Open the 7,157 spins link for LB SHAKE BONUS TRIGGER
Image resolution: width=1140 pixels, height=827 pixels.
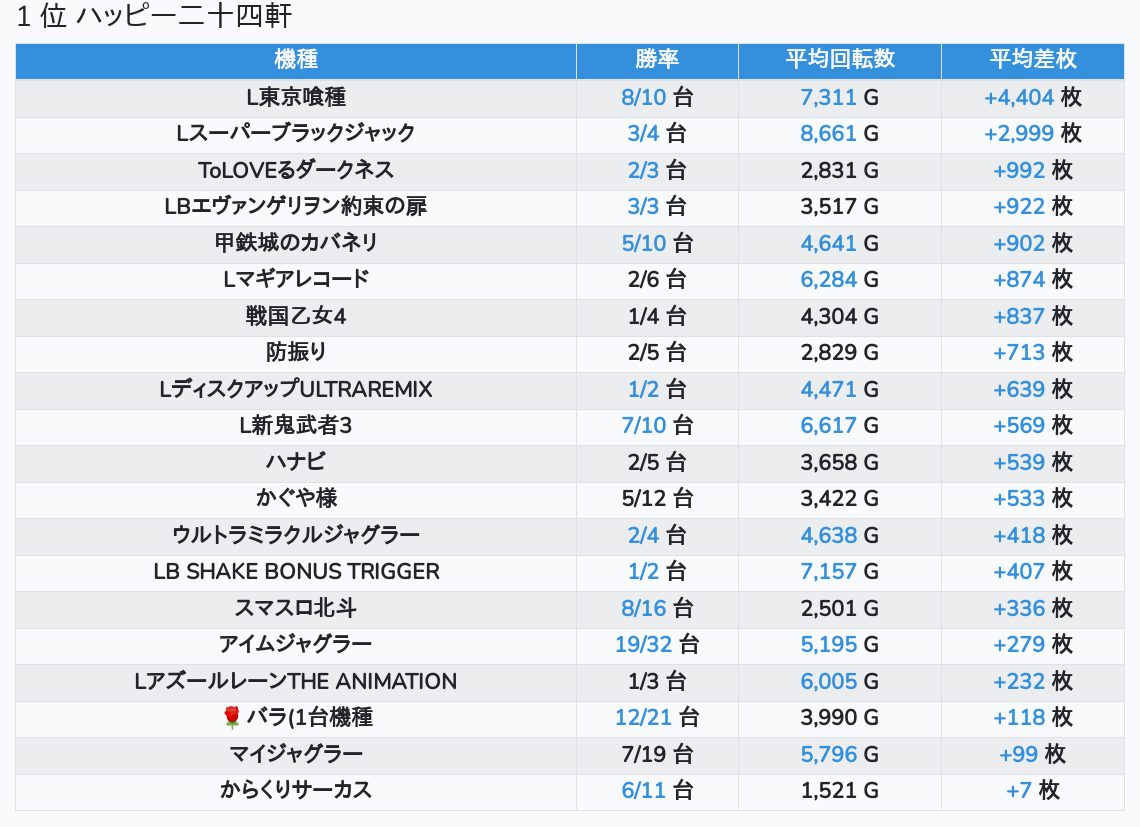pos(828,572)
